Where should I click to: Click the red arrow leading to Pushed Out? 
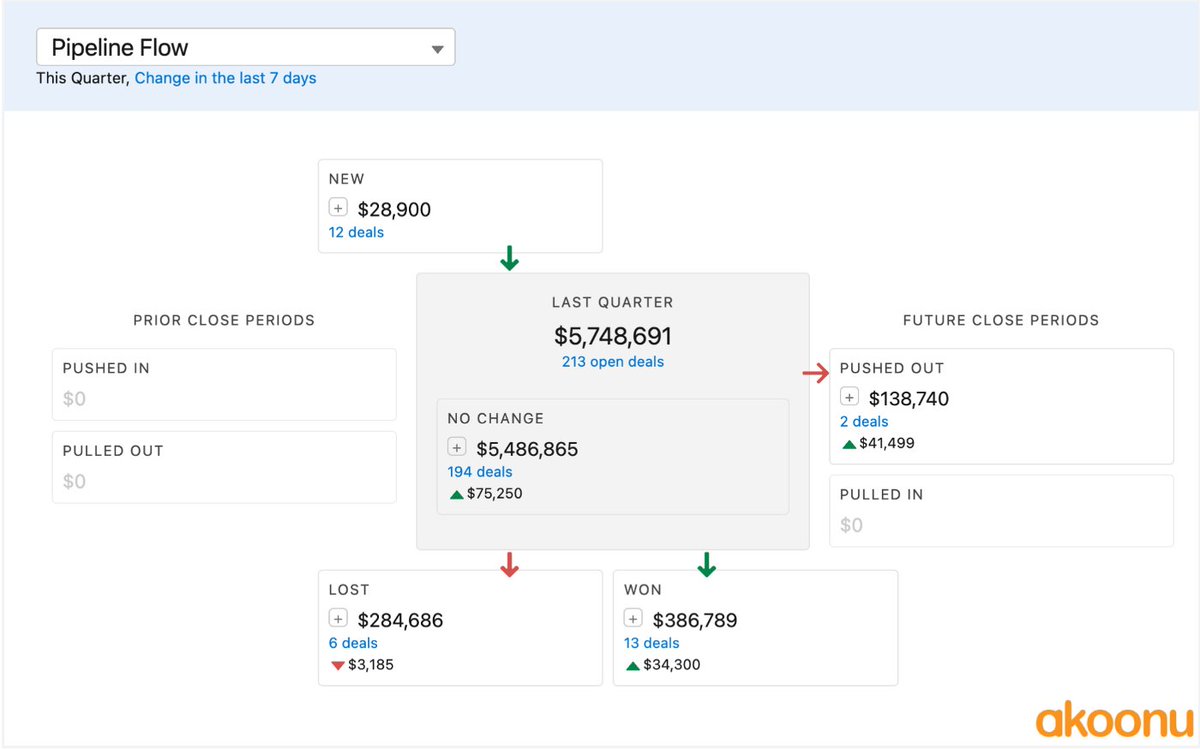click(x=817, y=373)
